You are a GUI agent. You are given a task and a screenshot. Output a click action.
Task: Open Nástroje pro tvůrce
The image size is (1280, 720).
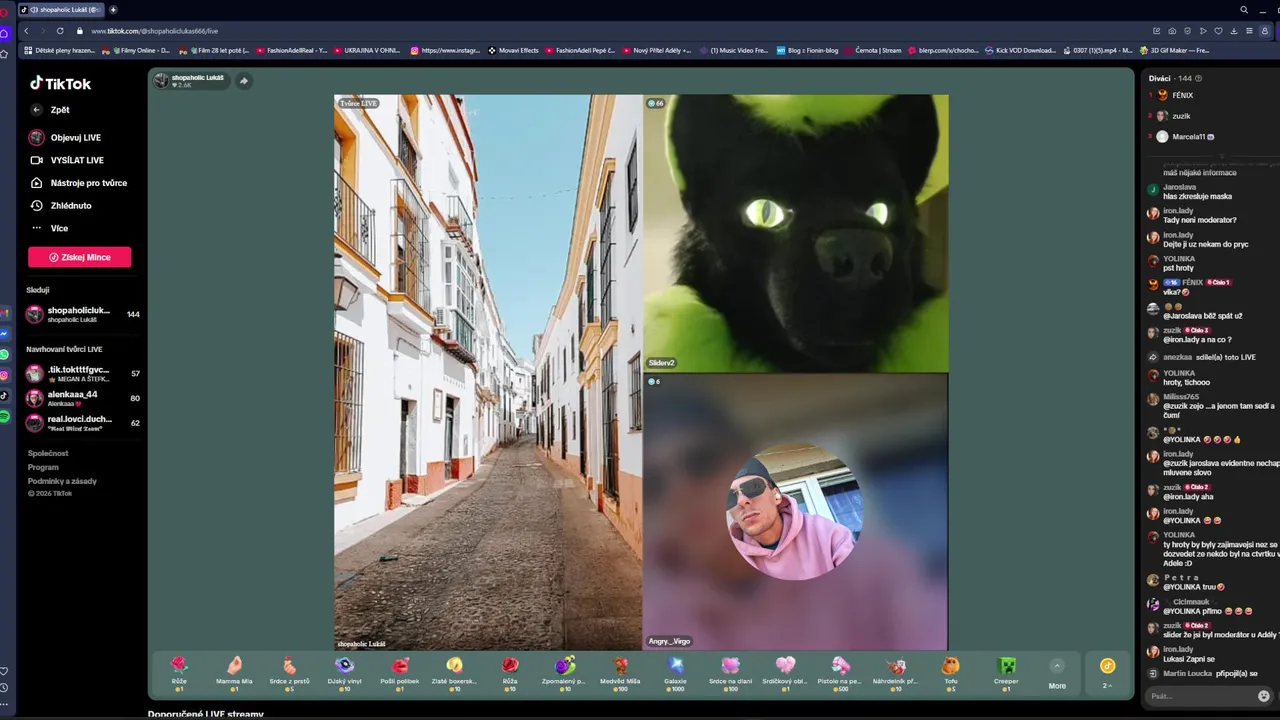coord(78,183)
